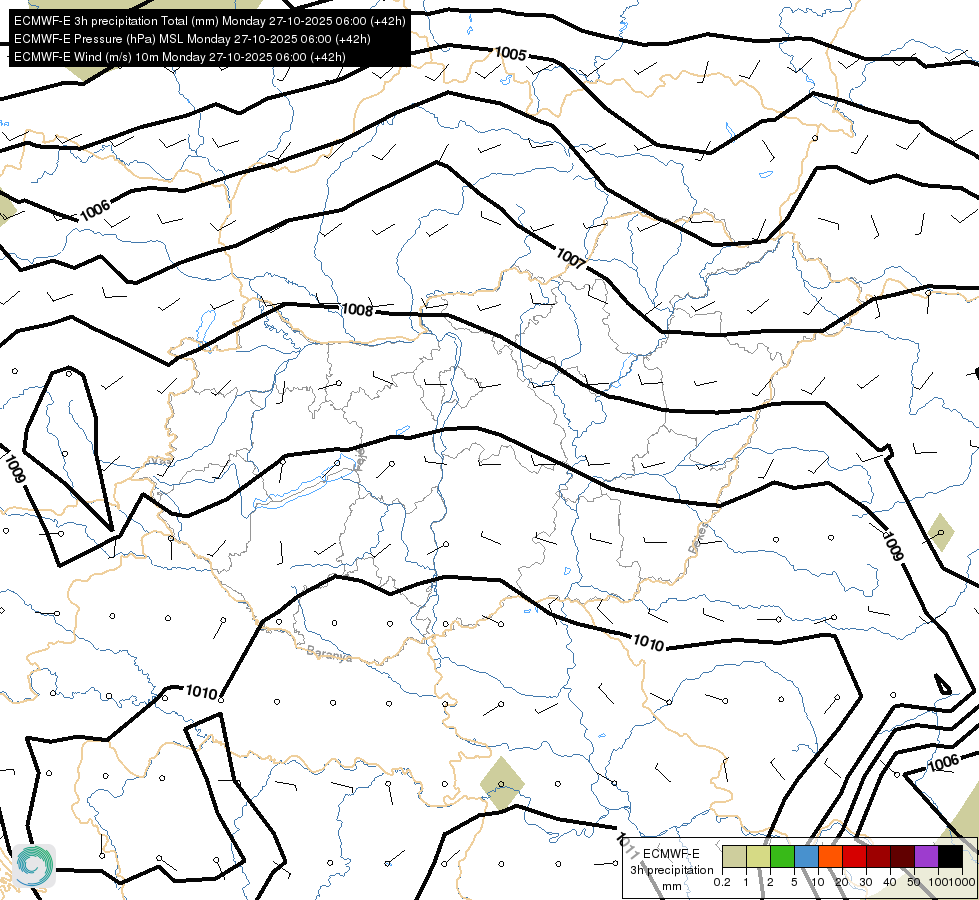This screenshot has height=900, width=979.
Task: Click the black 100 mm legend swatch
Action: pyautogui.click(x=951, y=857)
